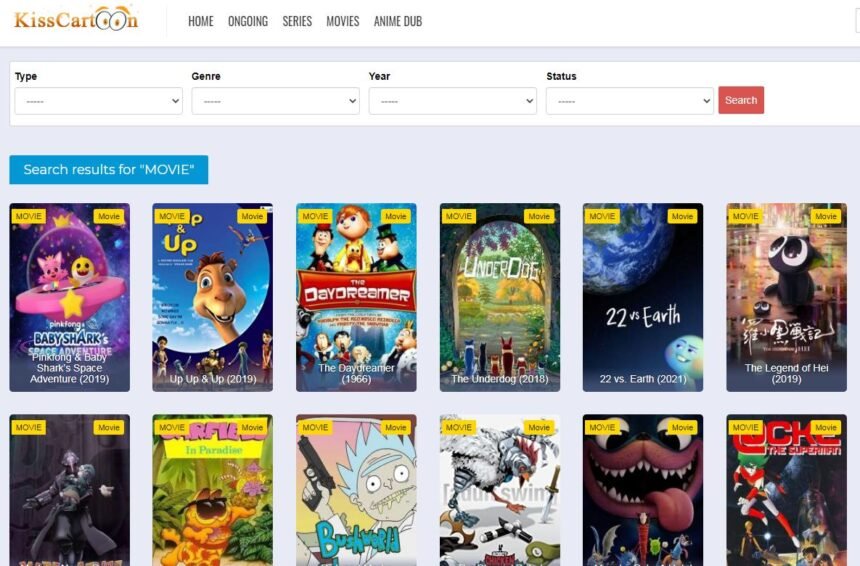Screen dimensions: 860x566
Task: Click Movie tag on Legend of Hei poster
Action: pyautogui.click(x=826, y=216)
